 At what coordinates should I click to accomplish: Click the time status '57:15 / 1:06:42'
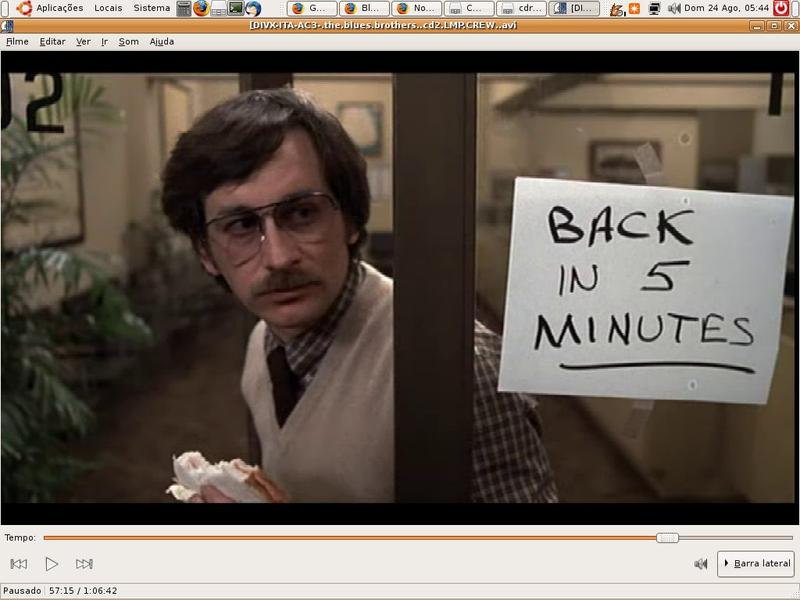(x=83, y=591)
